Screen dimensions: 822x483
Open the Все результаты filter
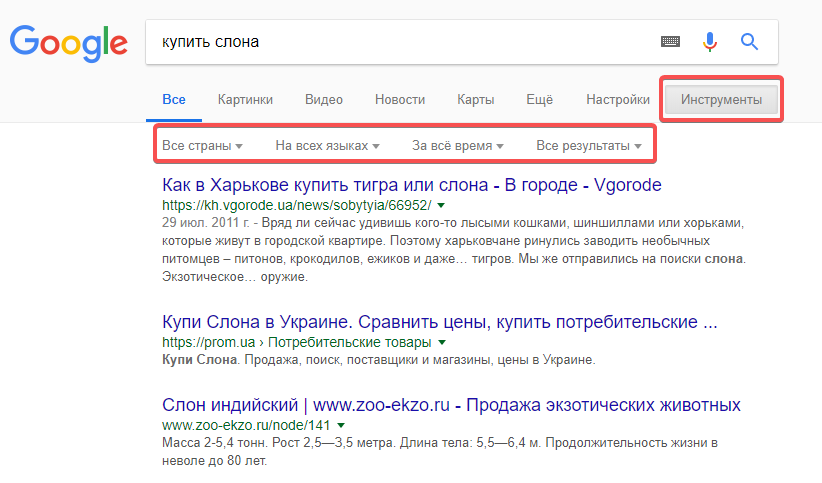(589, 146)
